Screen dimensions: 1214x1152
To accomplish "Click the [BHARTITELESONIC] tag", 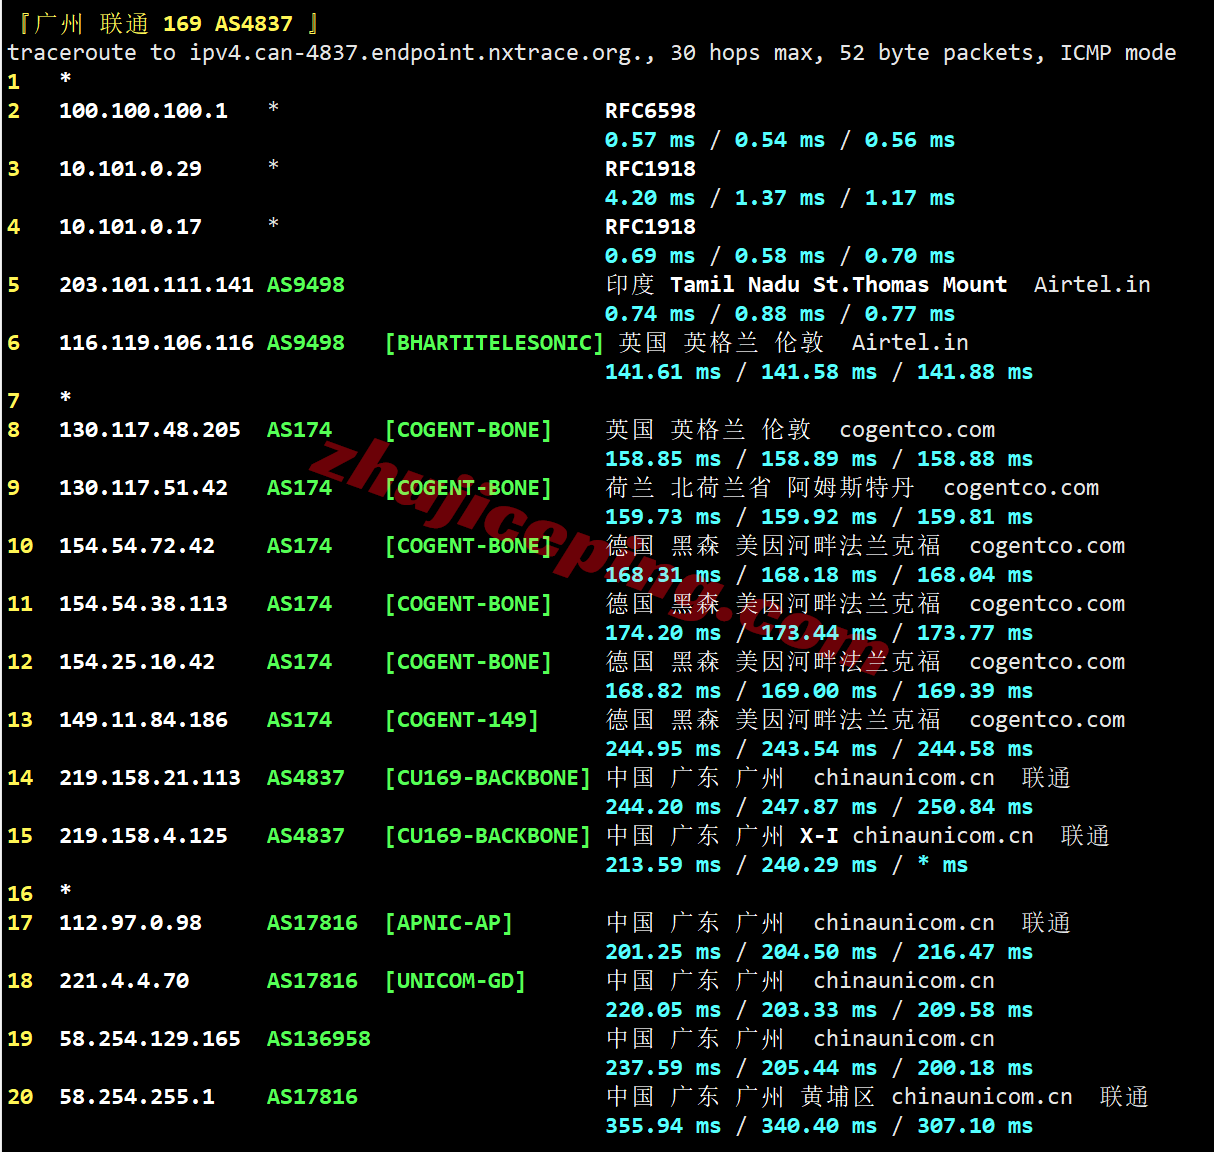I will click(x=494, y=343).
